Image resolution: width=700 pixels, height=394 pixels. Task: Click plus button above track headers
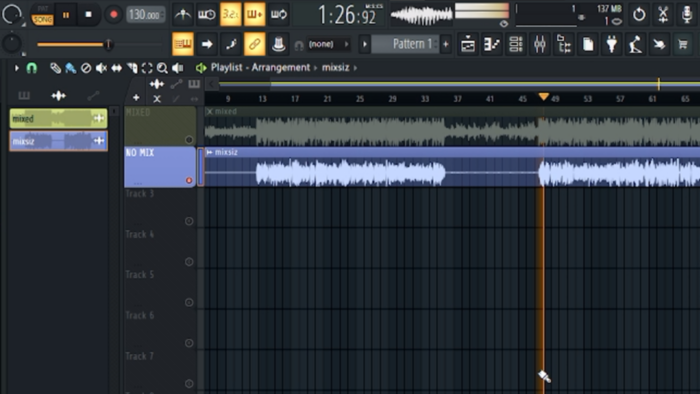136,98
